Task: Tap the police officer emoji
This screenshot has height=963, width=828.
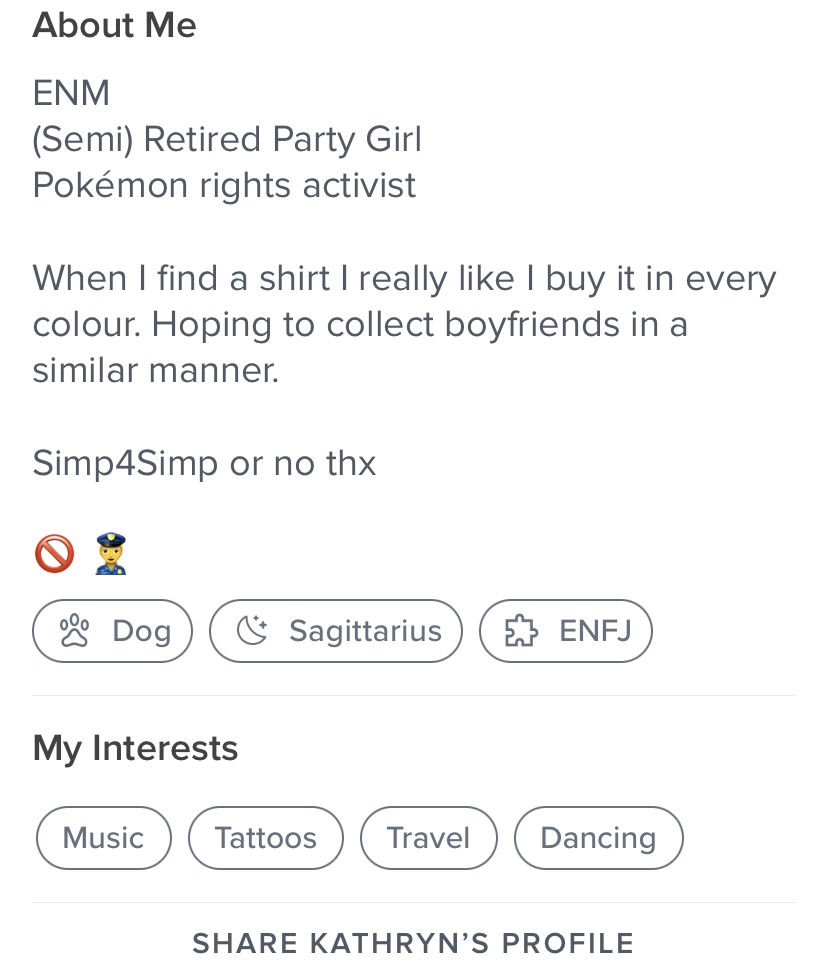Action: pos(111,553)
